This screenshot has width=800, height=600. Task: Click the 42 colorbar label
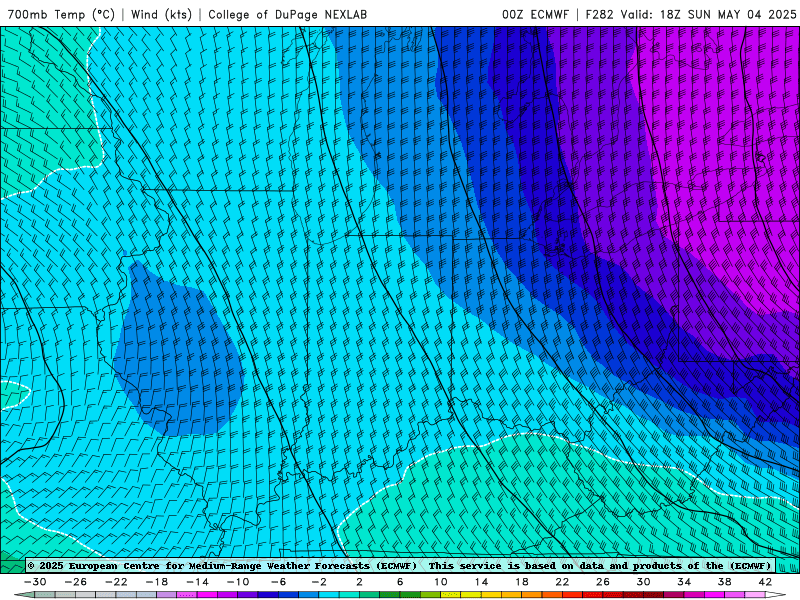click(765, 582)
